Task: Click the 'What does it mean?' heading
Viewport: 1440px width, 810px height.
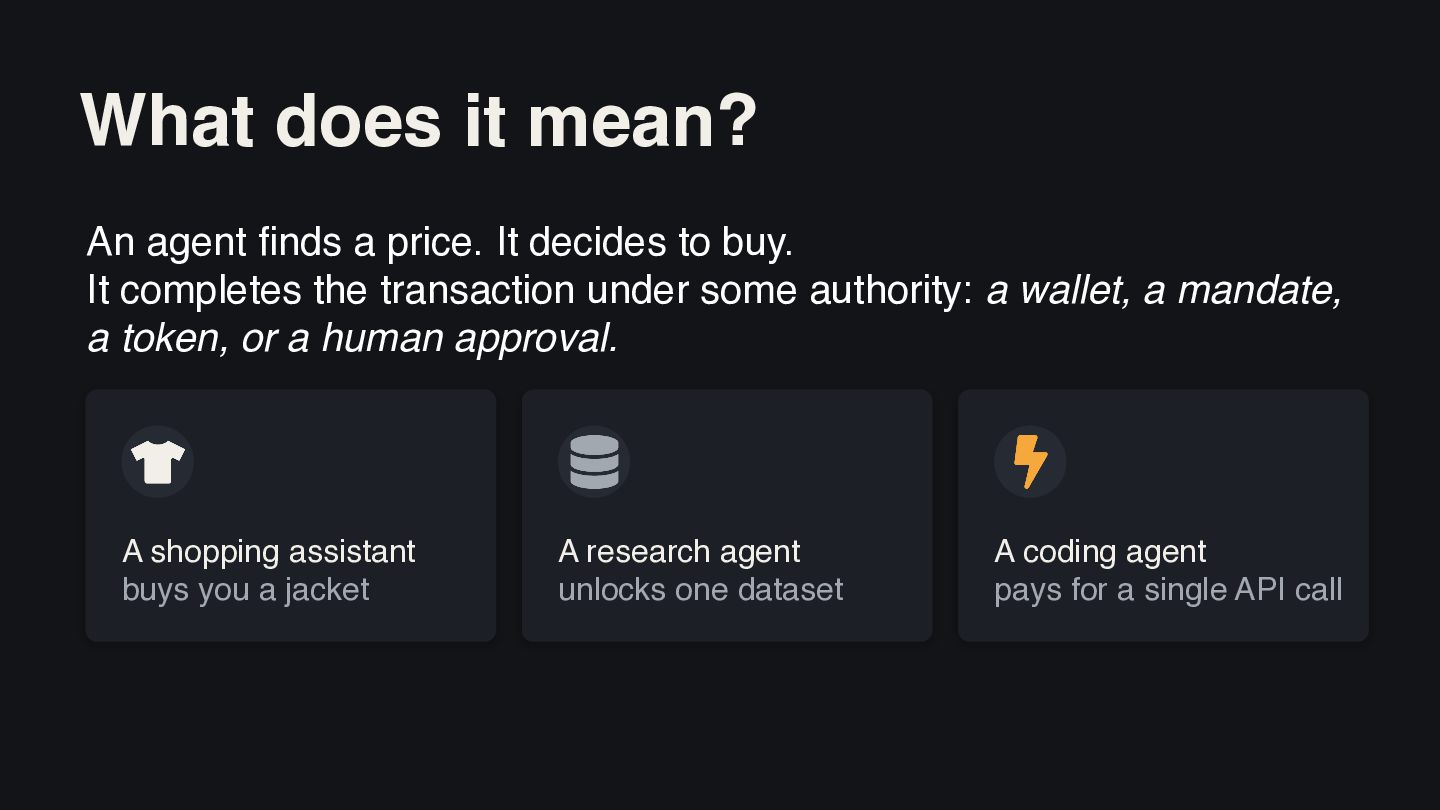Action: coord(419,121)
